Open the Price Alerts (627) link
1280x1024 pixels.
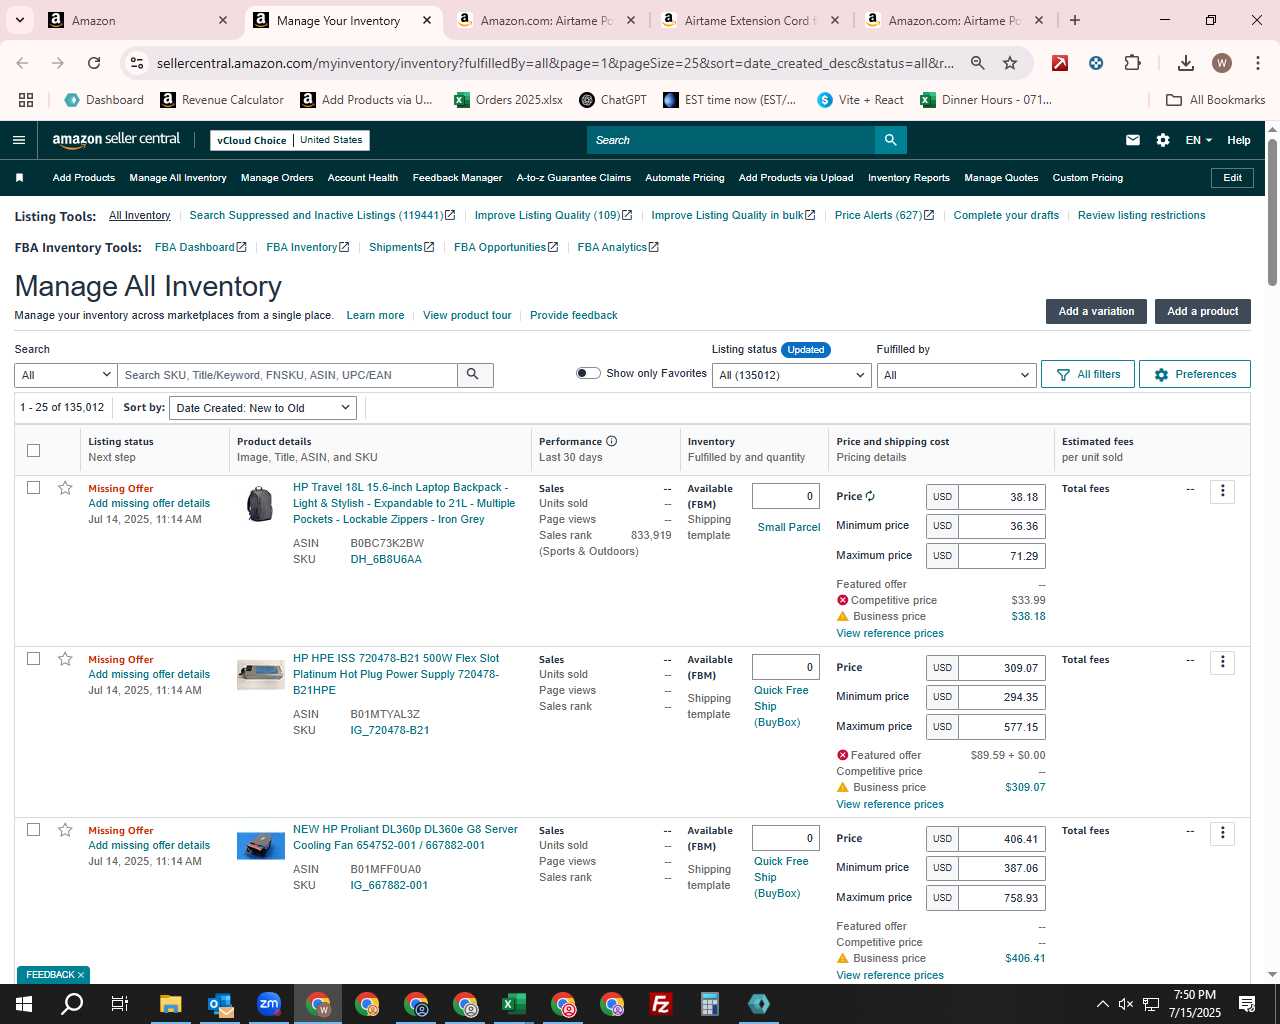pos(884,215)
